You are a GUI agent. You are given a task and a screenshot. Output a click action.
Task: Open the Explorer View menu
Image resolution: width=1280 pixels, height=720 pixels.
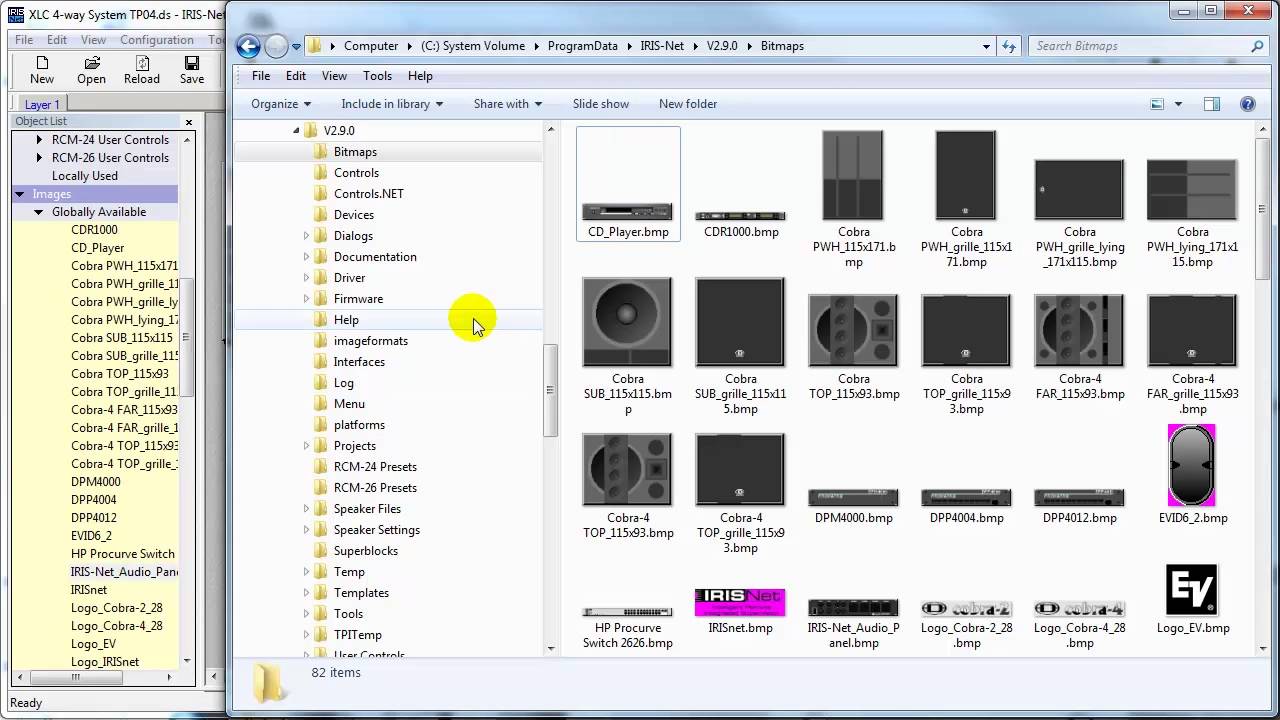point(334,76)
